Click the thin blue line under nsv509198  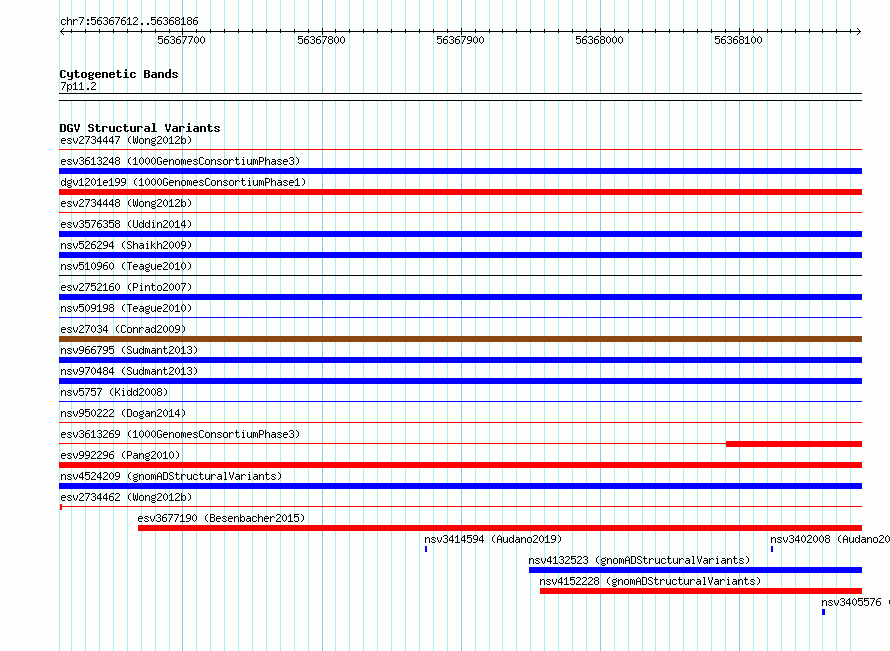460,318
